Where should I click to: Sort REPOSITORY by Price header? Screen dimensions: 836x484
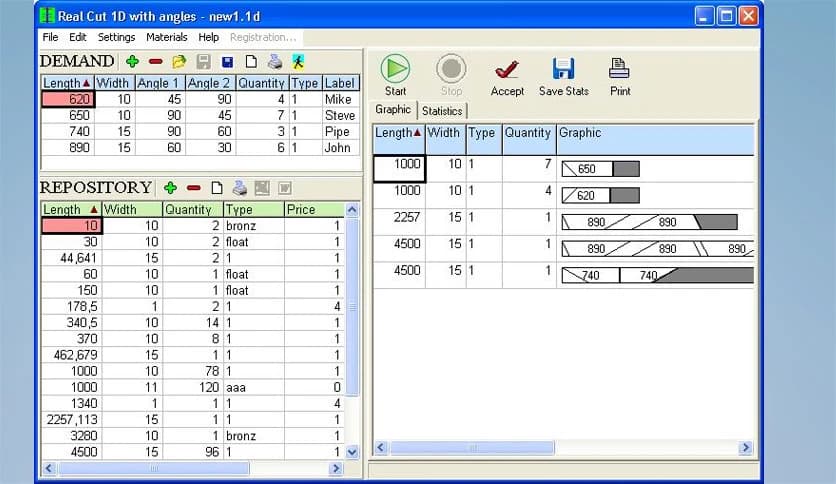[x=314, y=209]
